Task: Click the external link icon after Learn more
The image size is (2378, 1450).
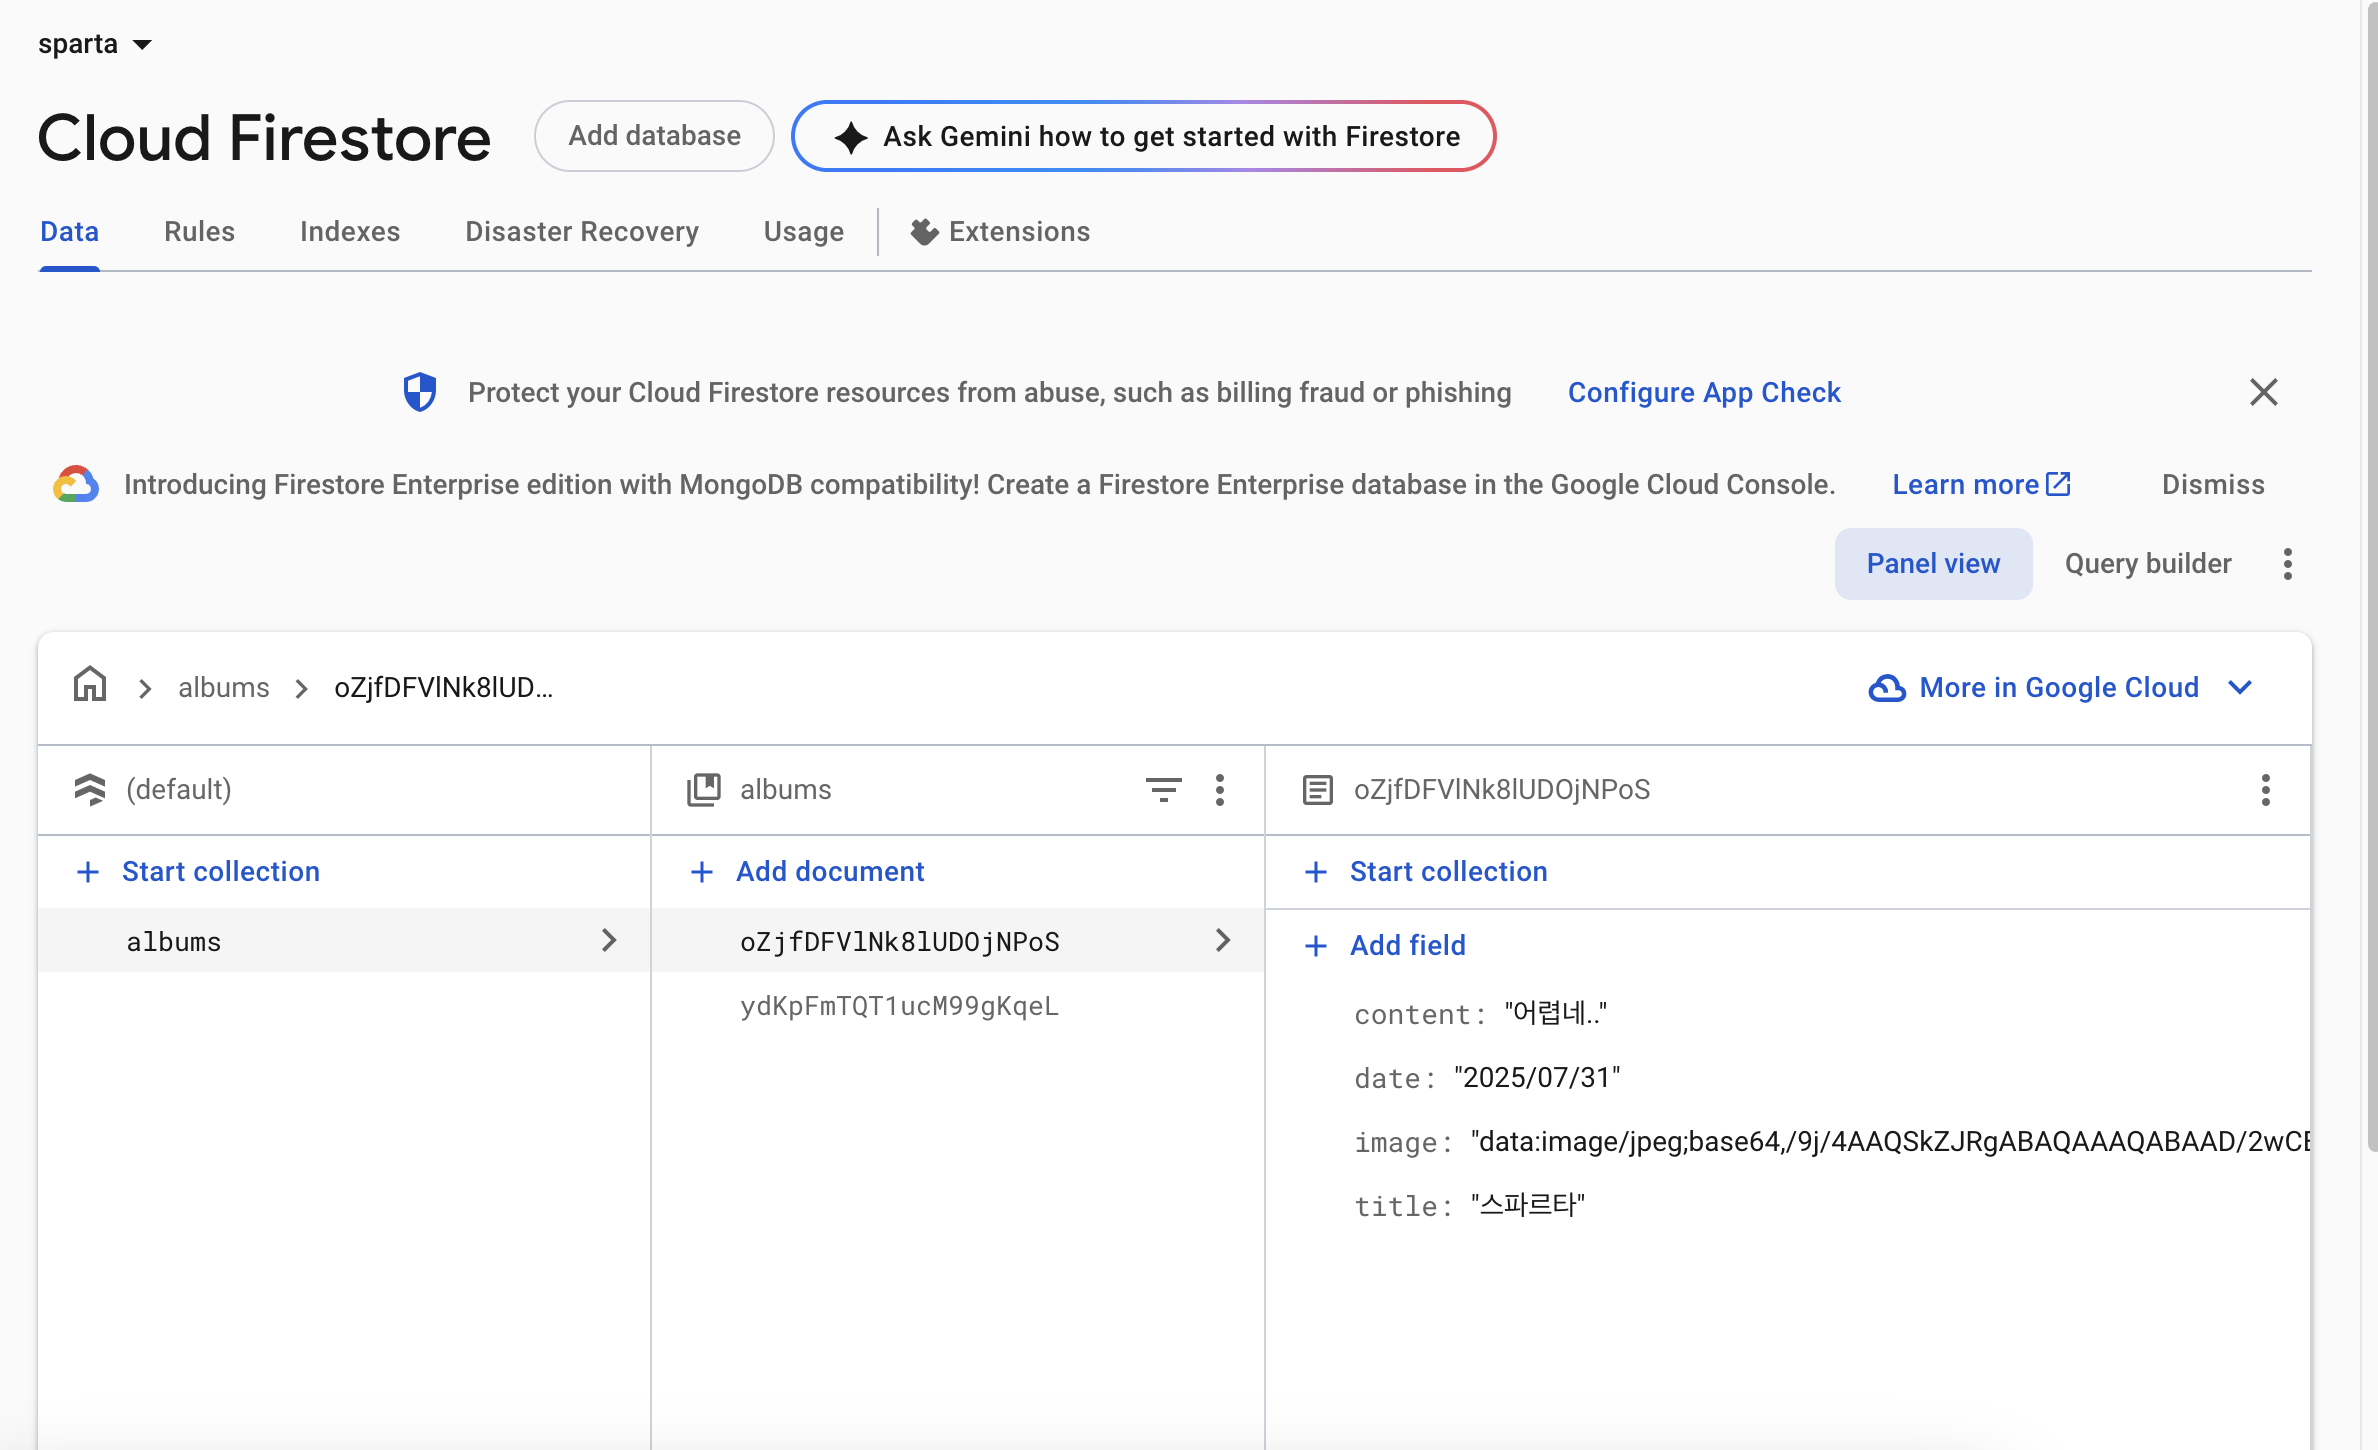Action: pyautogui.click(x=2058, y=484)
